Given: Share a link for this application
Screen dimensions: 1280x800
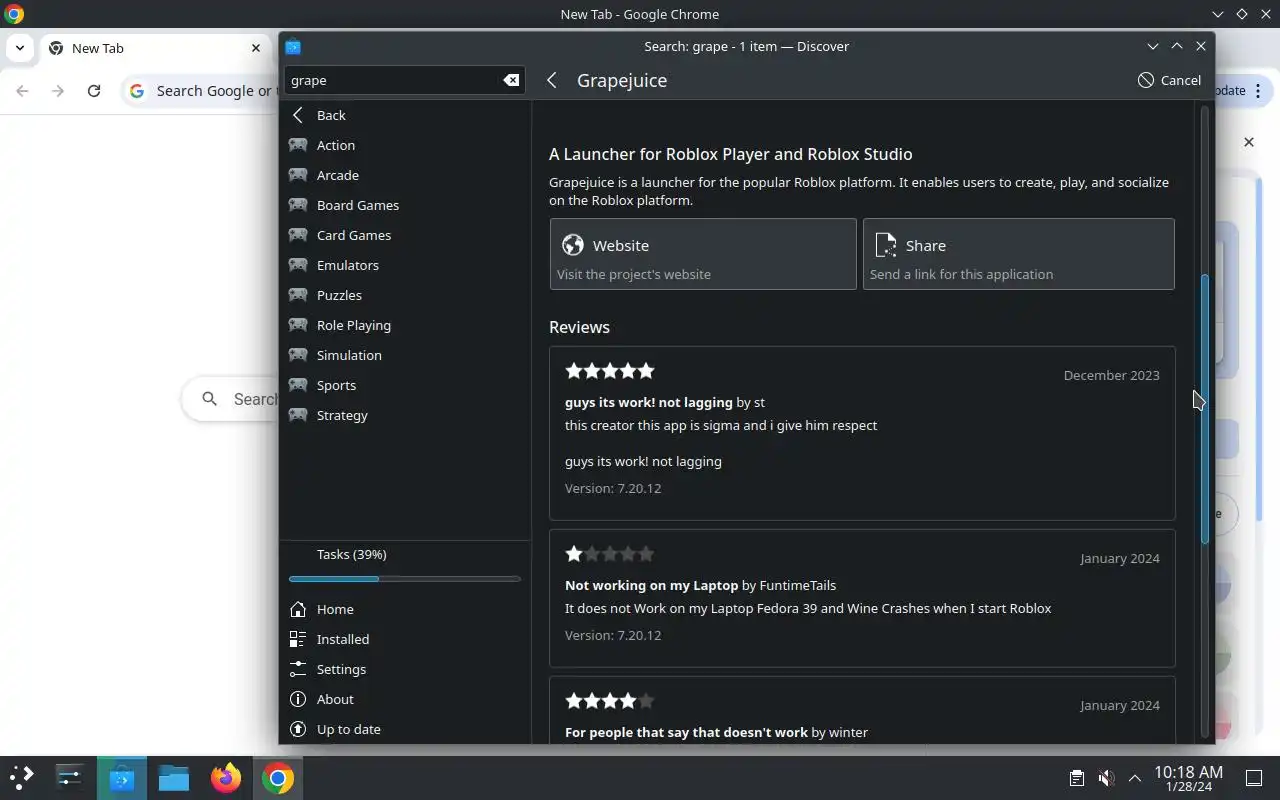Looking at the screenshot, I should (1018, 254).
